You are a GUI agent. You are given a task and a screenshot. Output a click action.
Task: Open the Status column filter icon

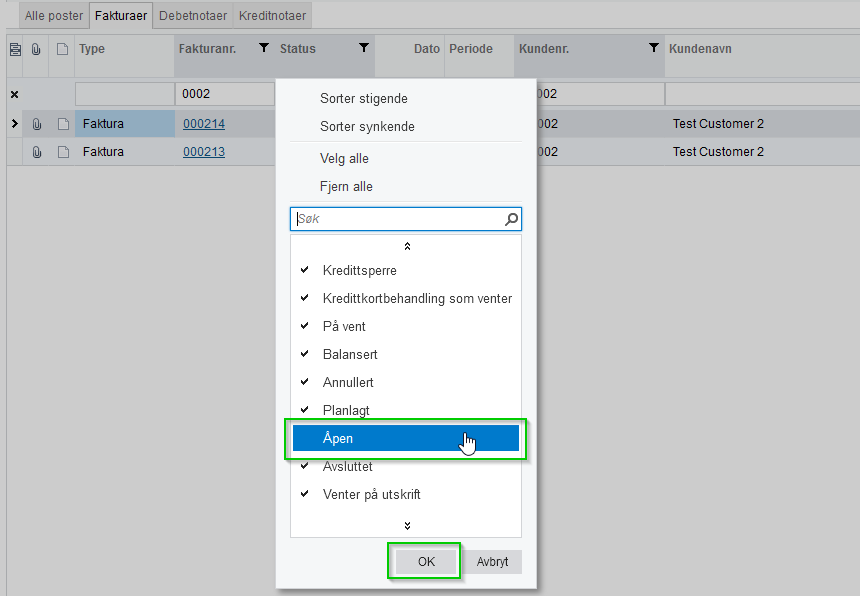364,48
